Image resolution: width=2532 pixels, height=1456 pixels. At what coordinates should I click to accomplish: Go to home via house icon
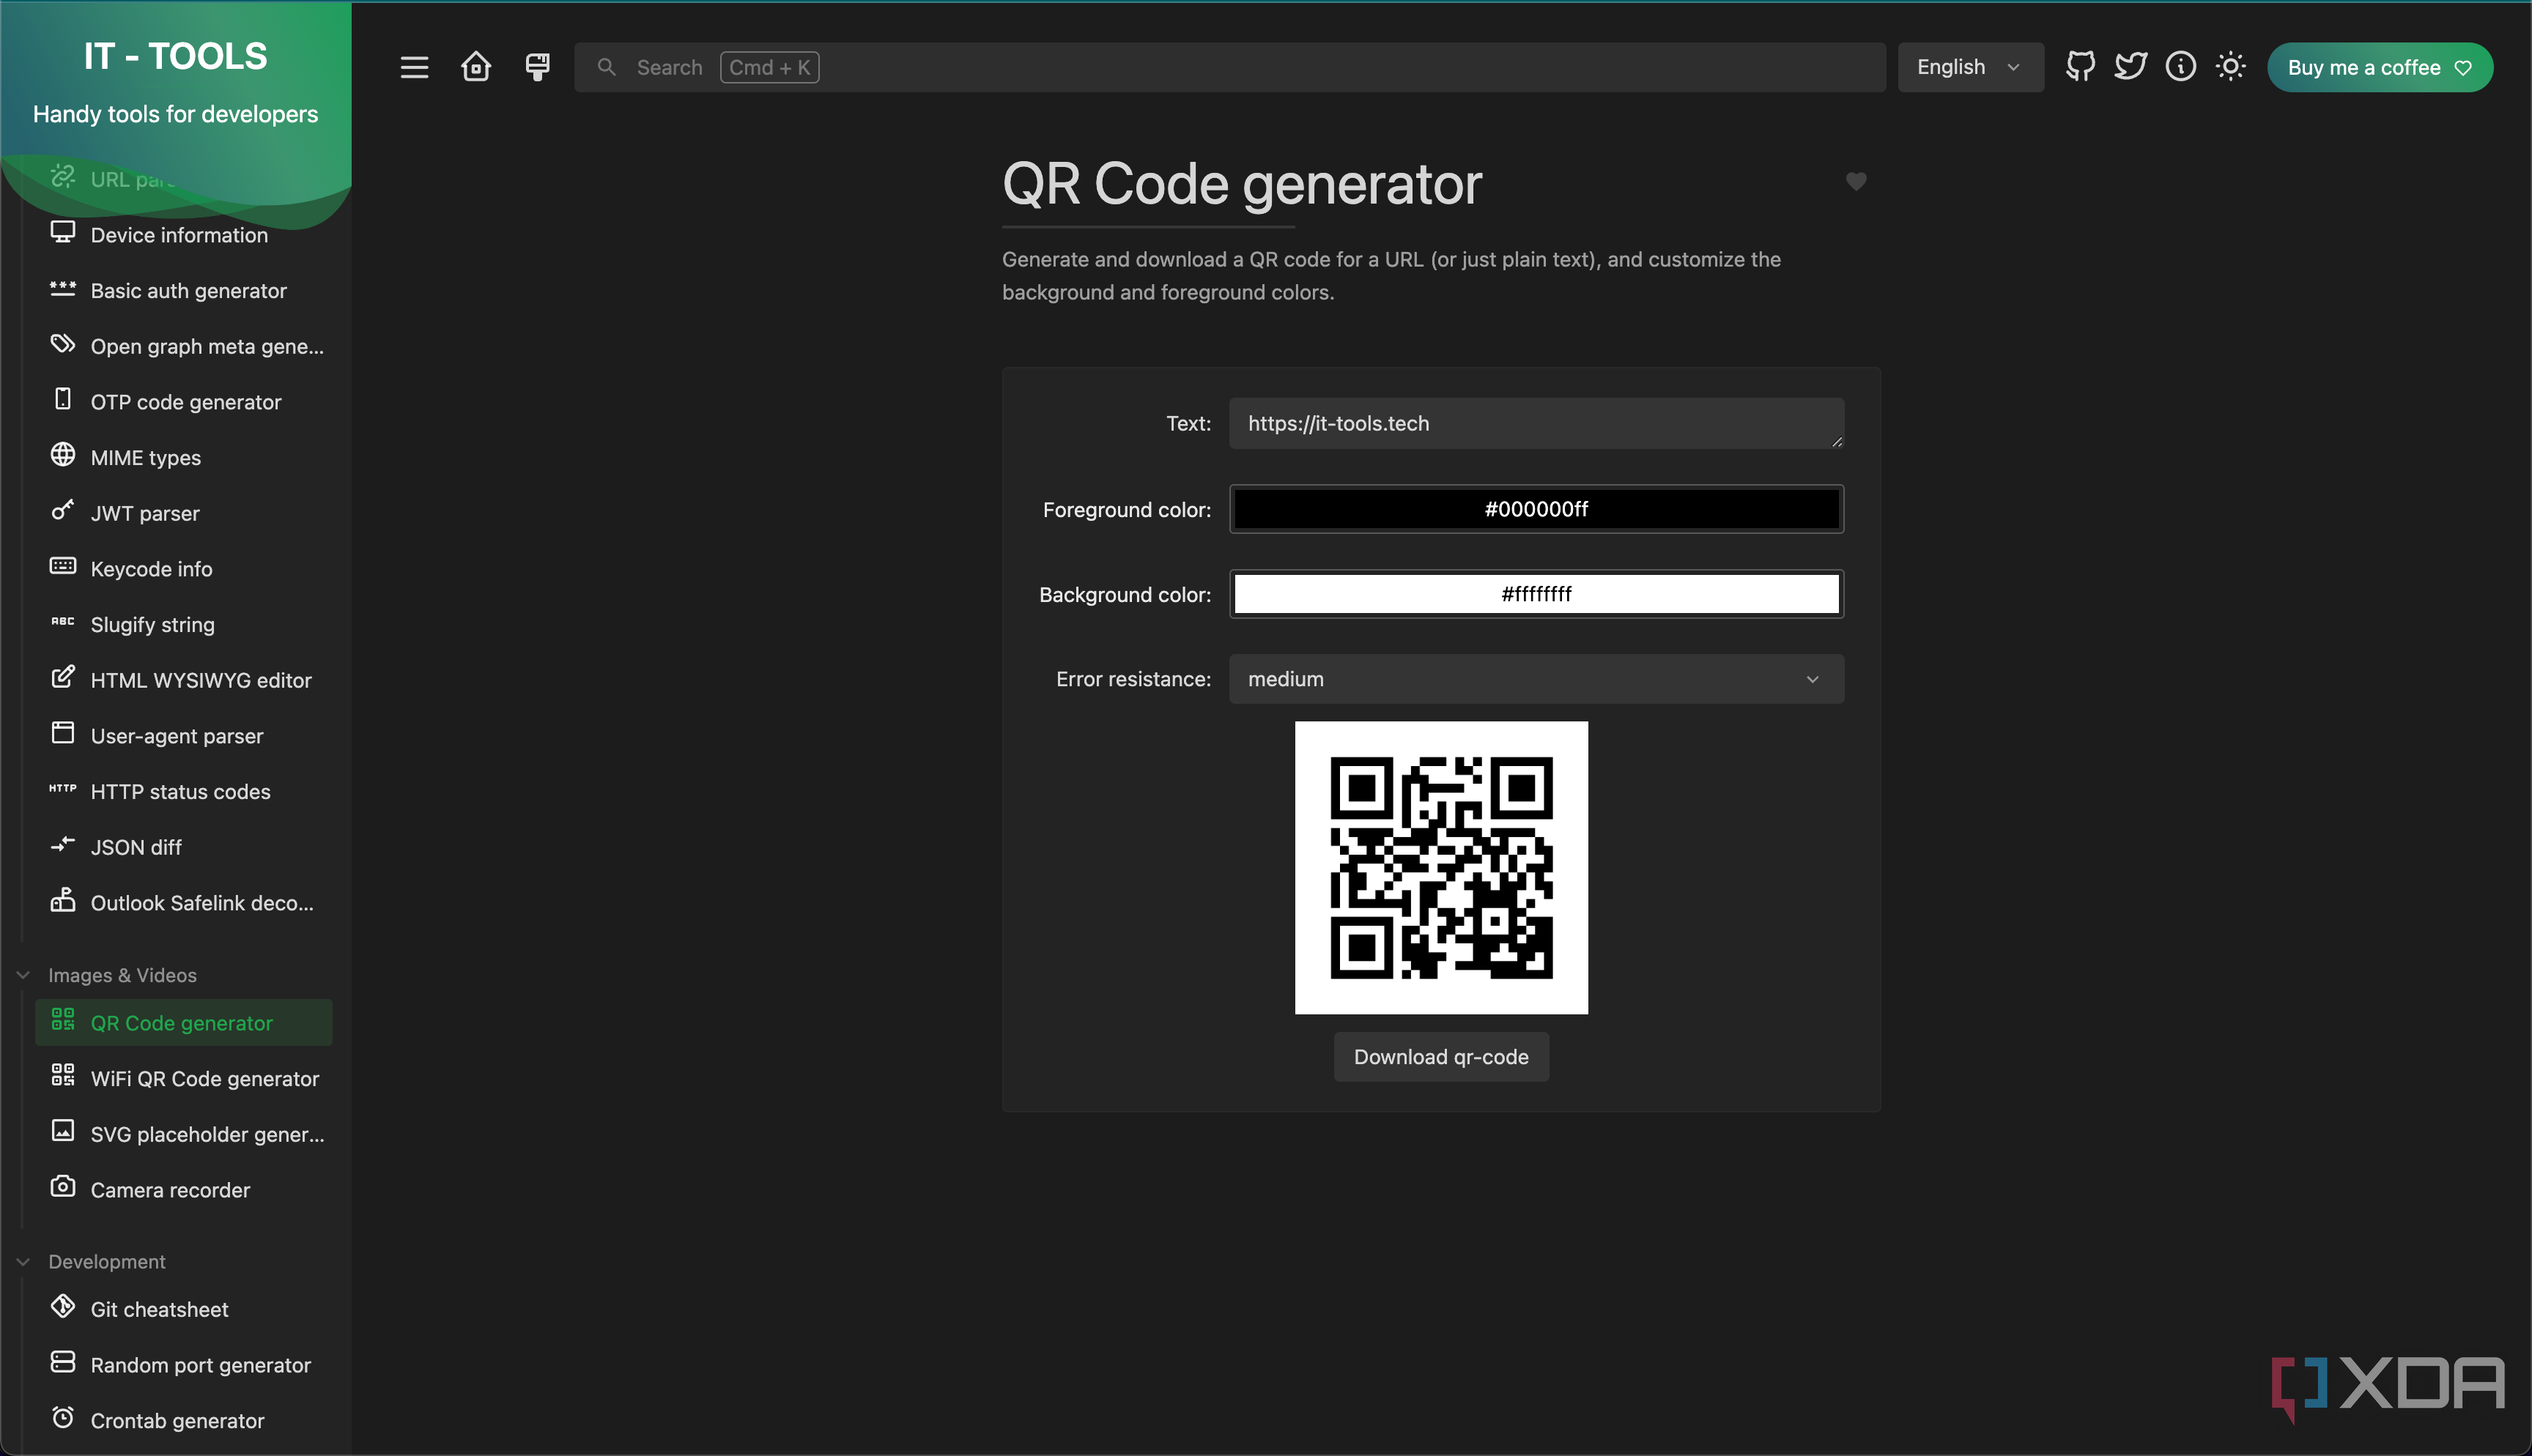coord(476,67)
